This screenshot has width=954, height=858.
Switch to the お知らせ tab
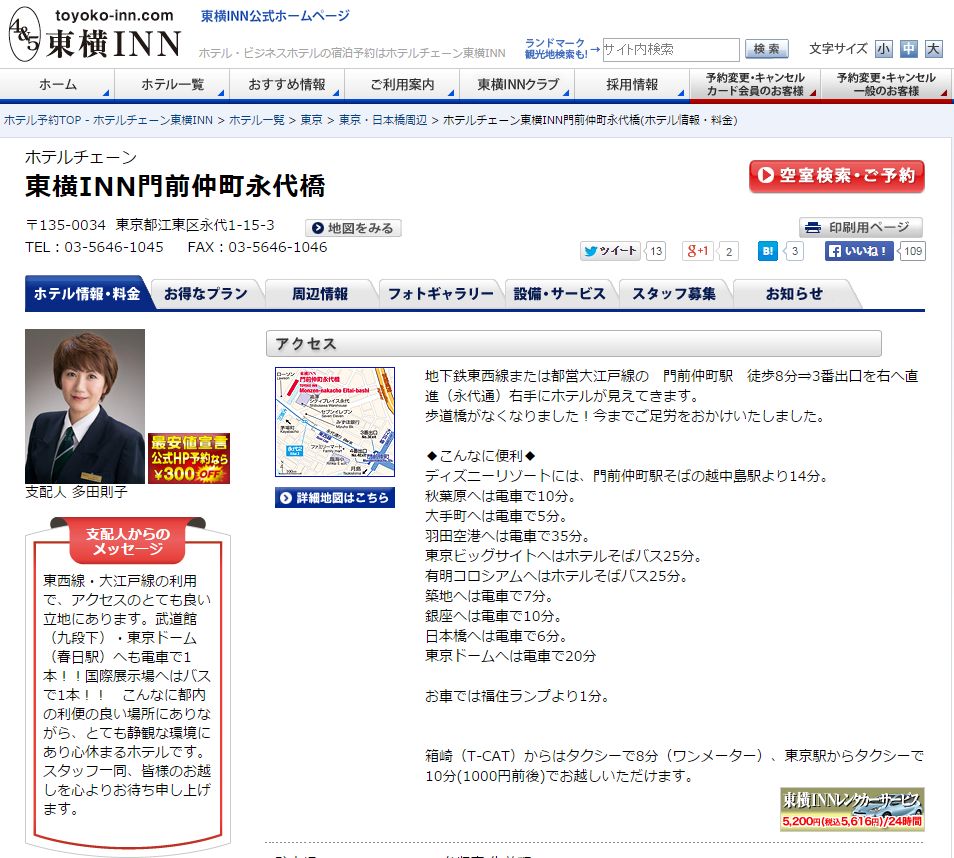[794, 294]
